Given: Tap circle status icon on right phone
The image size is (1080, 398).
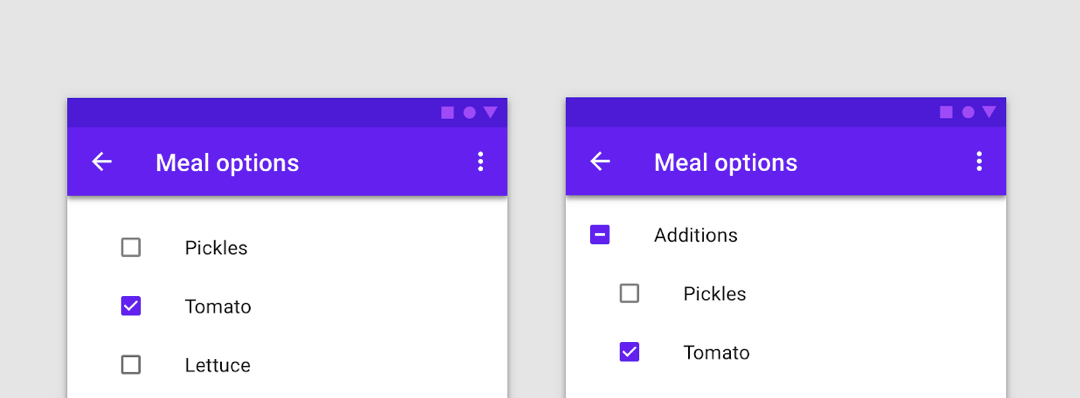Looking at the screenshot, I should coord(968,112).
